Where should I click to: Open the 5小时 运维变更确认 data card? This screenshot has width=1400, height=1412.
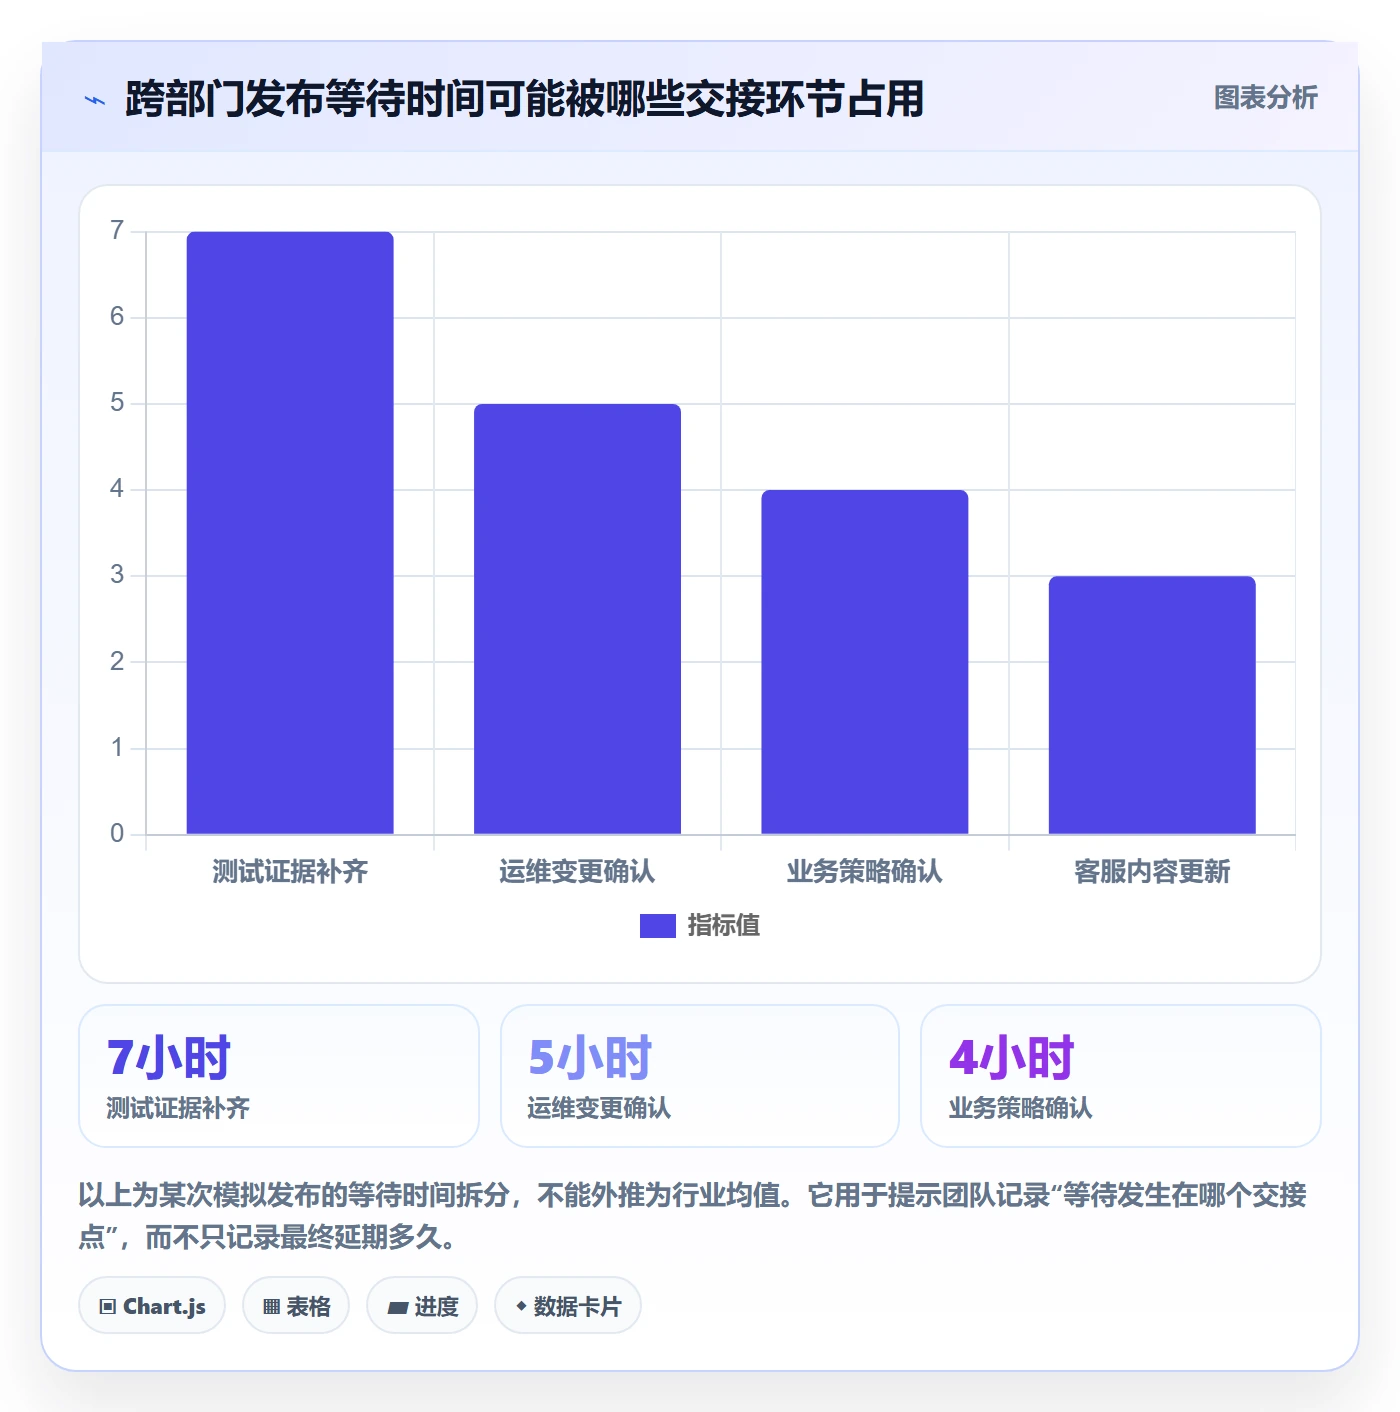pyautogui.click(x=700, y=1076)
